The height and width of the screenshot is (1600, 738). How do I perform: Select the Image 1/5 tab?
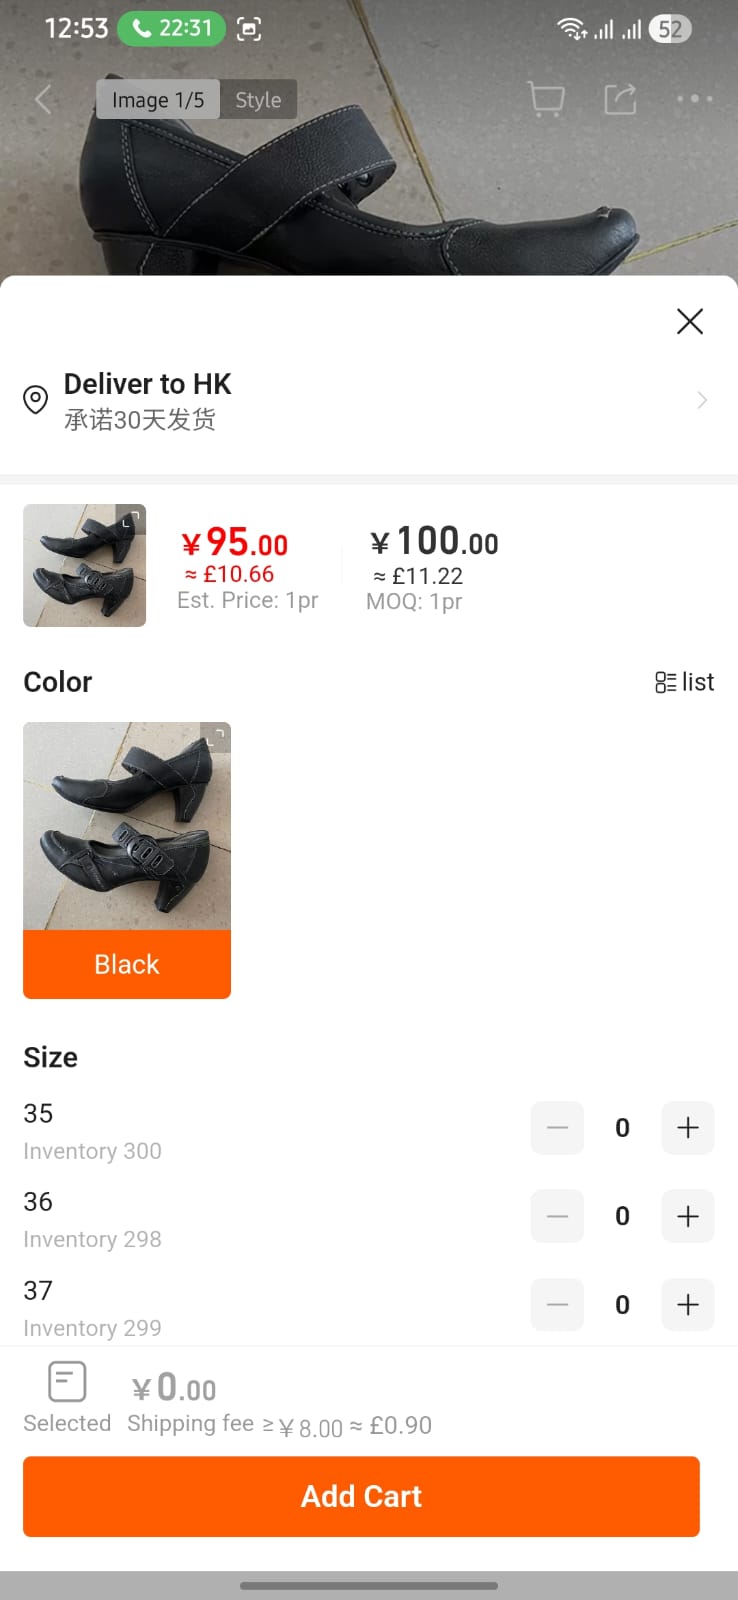158,100
